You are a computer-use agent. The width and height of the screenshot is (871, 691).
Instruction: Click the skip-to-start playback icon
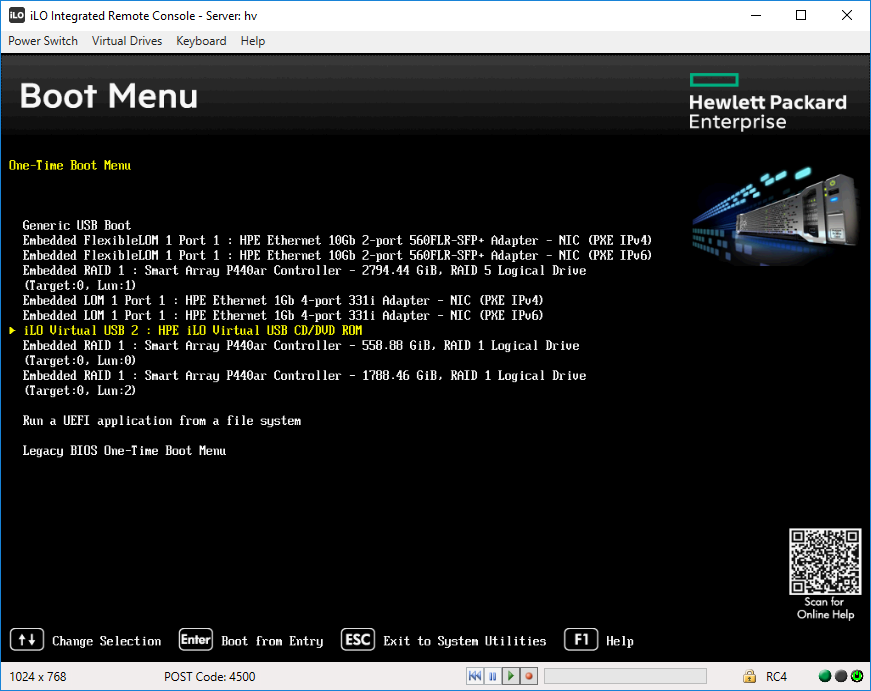[x=475, y=676]
